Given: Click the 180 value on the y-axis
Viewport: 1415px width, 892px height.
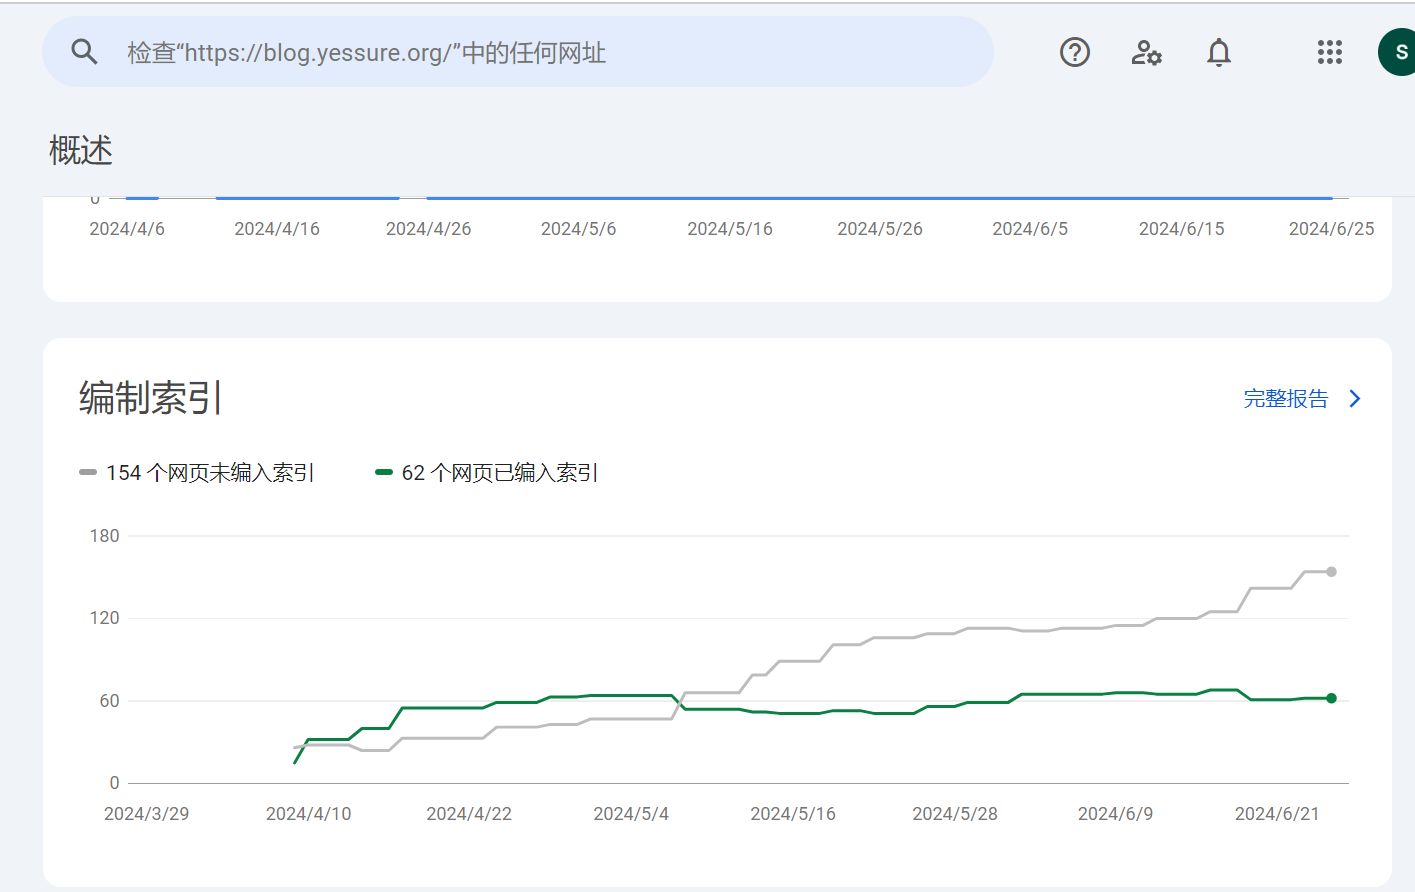Looking at the screenshot, I should (104, 536).
